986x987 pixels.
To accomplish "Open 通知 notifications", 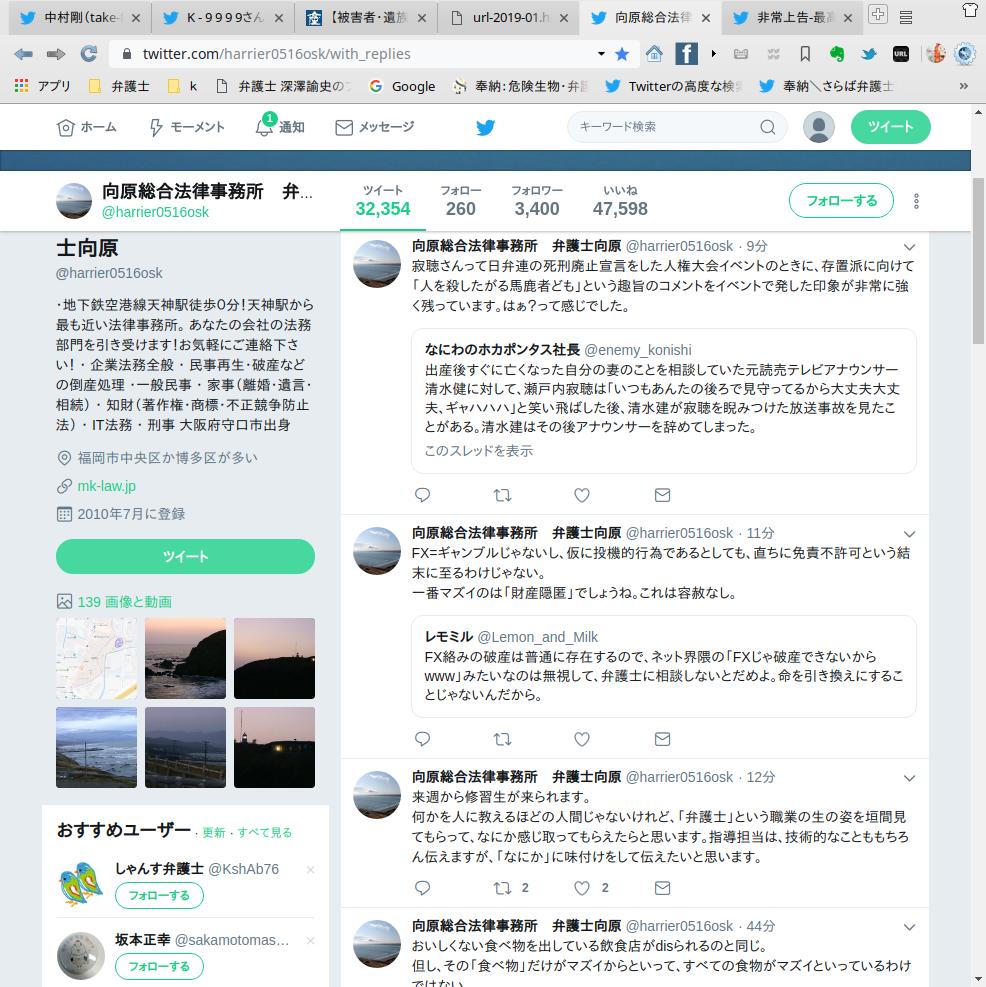I will point(280,126).
